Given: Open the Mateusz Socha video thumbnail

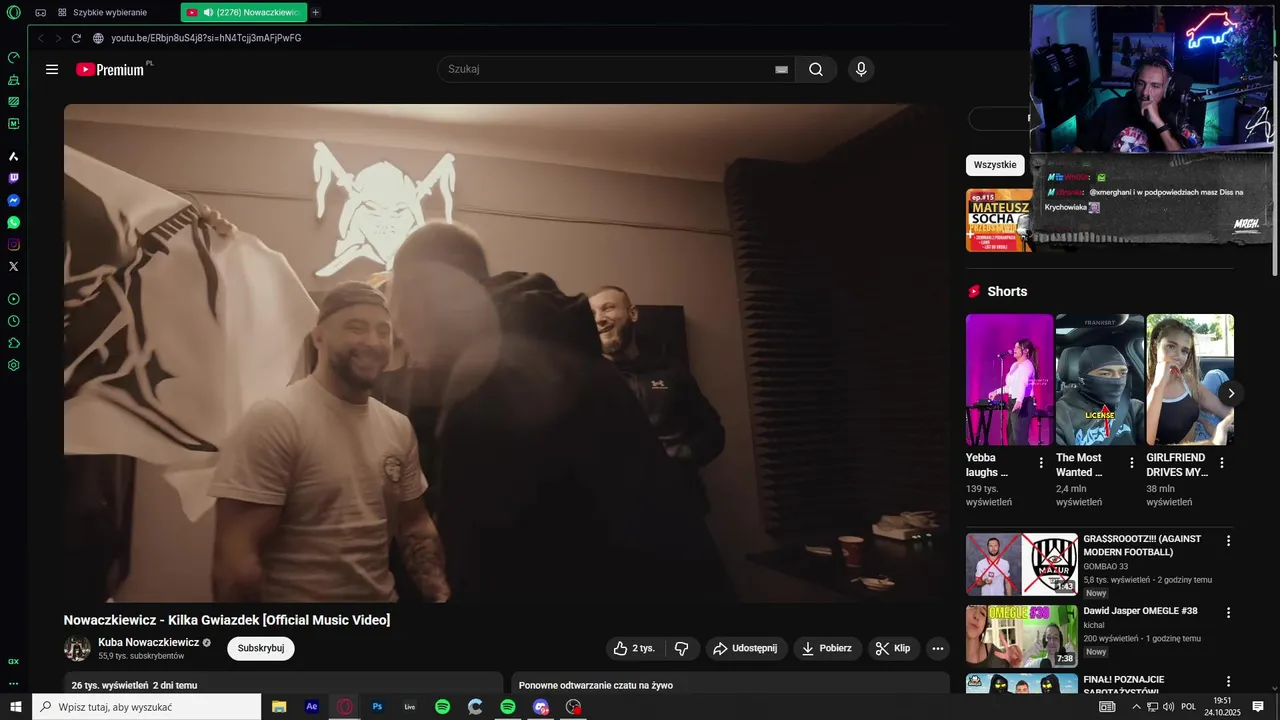Looking at the screenshot, I should click(x=999, y=220).
